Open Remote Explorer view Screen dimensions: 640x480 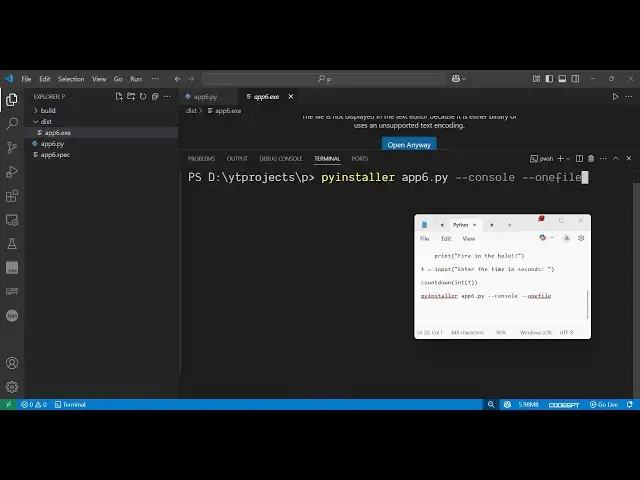tap(12, 220)
